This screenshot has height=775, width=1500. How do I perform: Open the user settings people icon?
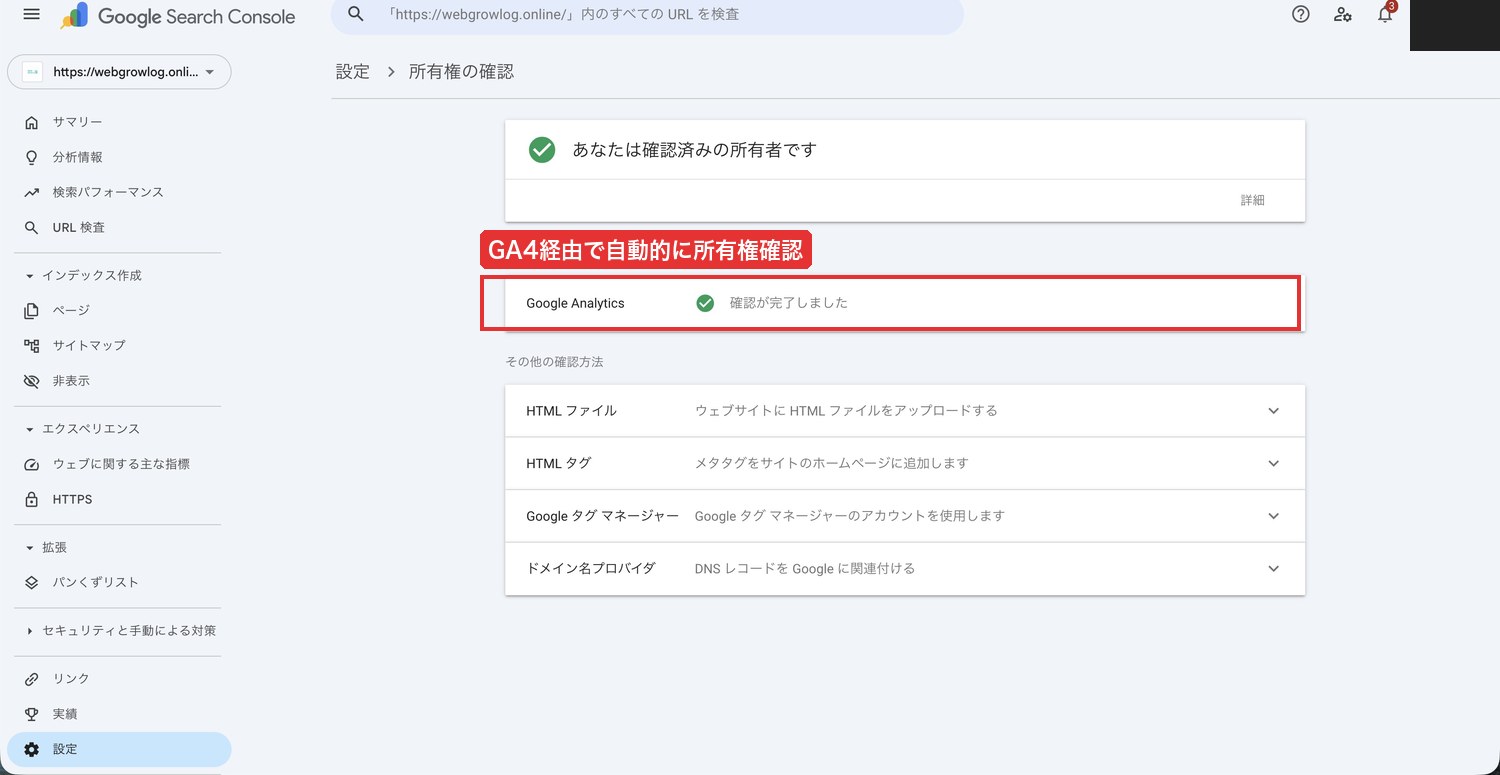click(1343, 14)
